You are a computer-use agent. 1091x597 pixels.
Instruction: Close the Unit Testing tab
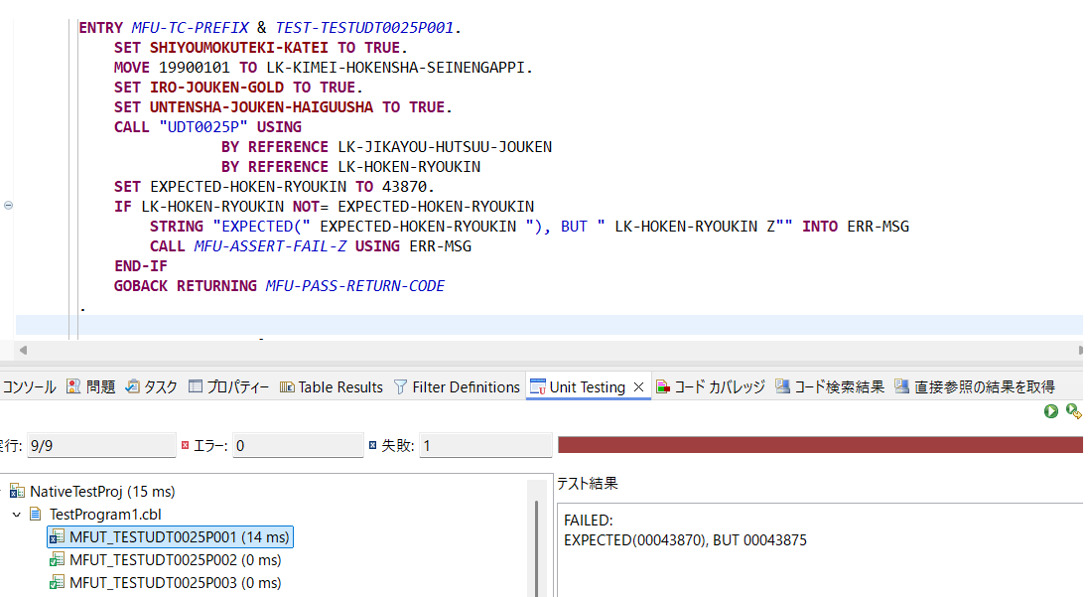click(x=637, y=386)
